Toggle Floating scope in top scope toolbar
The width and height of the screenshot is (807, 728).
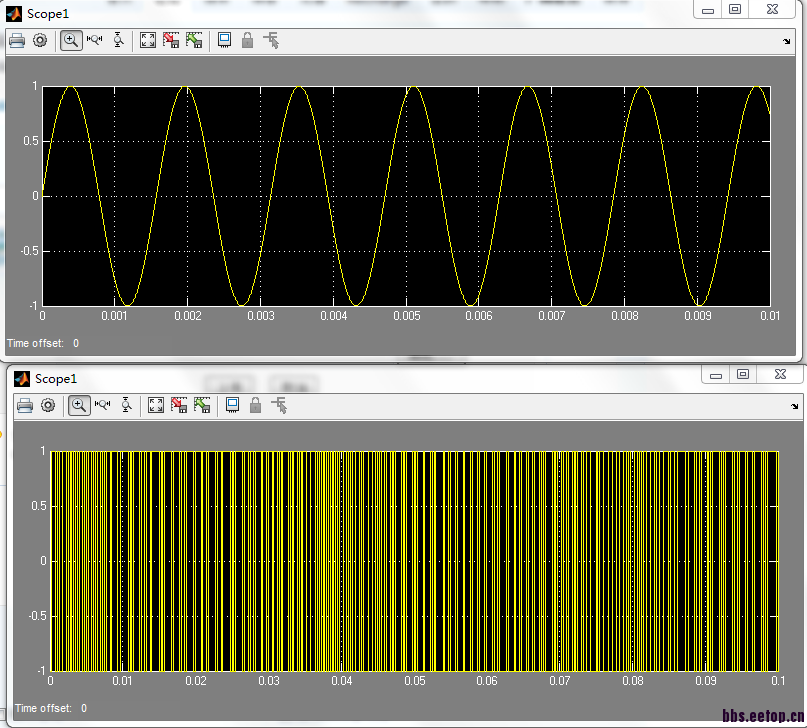tap(224, 40)
